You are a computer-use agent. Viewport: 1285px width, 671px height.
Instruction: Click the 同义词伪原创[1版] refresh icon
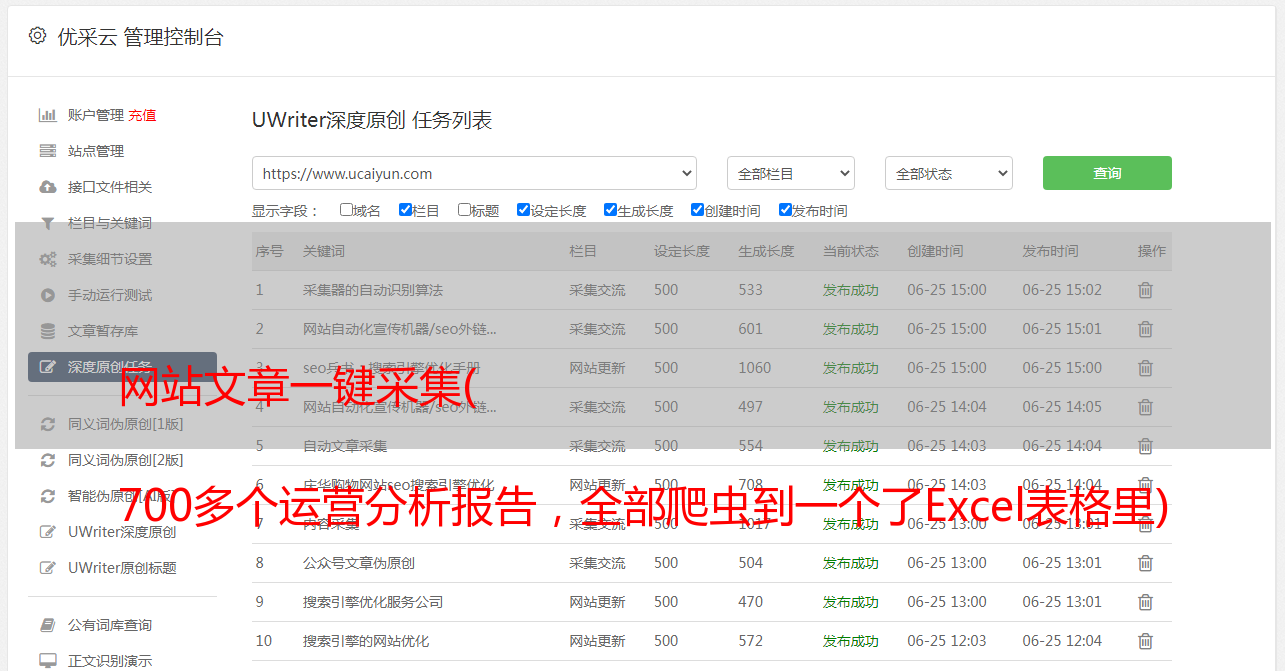pyautogui.click(x=47, y=424)
